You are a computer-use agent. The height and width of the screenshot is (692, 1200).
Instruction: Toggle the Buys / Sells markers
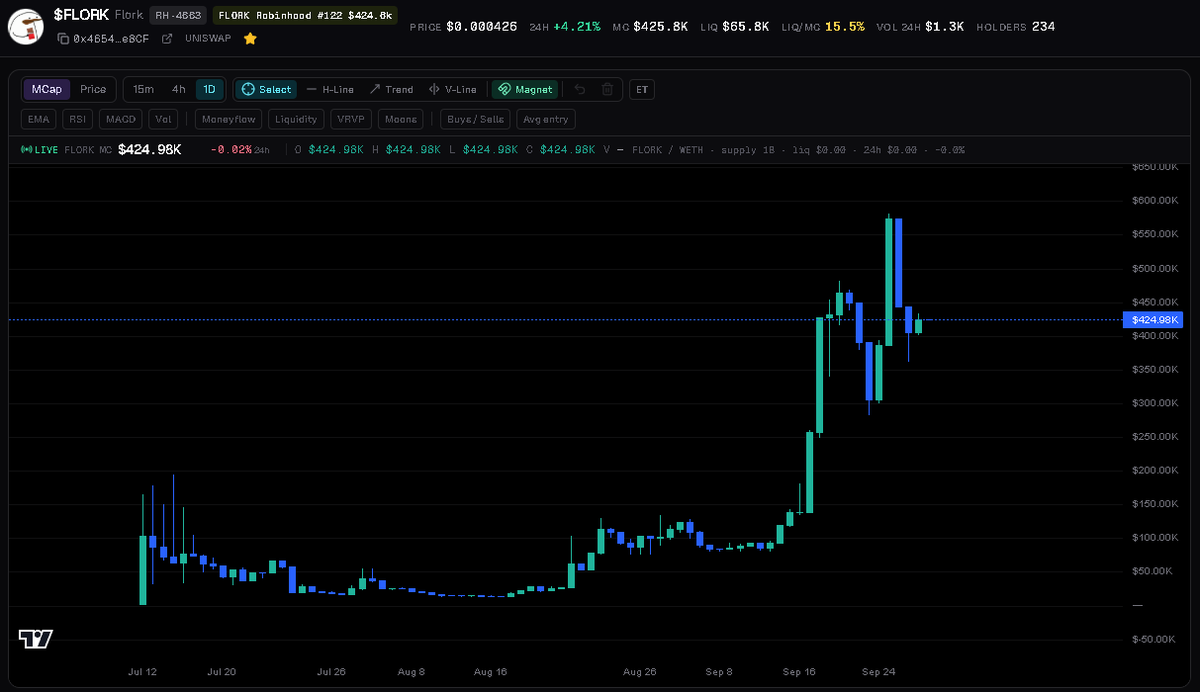click(x=475, y=119)
